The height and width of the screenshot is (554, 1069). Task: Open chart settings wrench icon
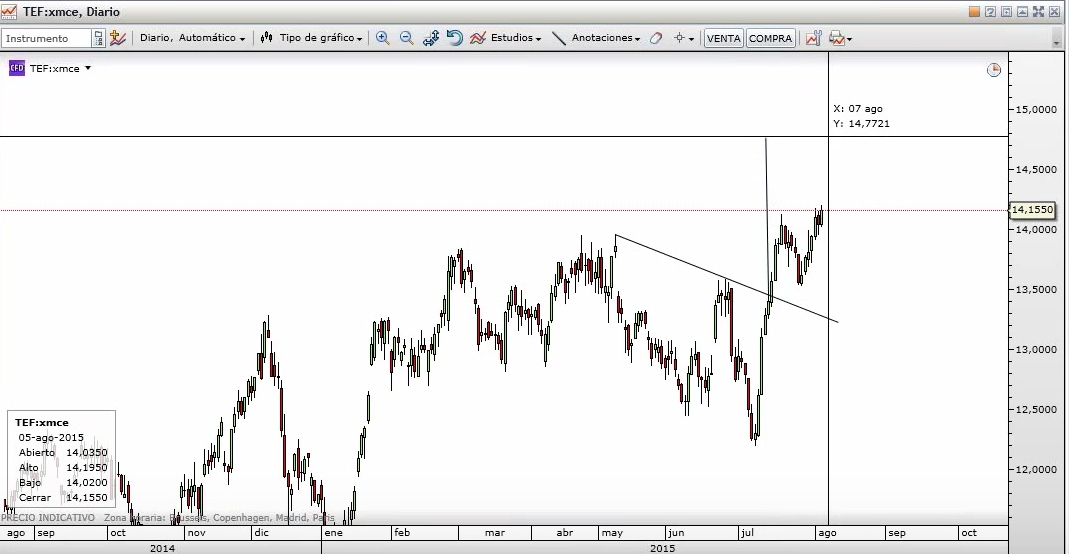point(813,38)
